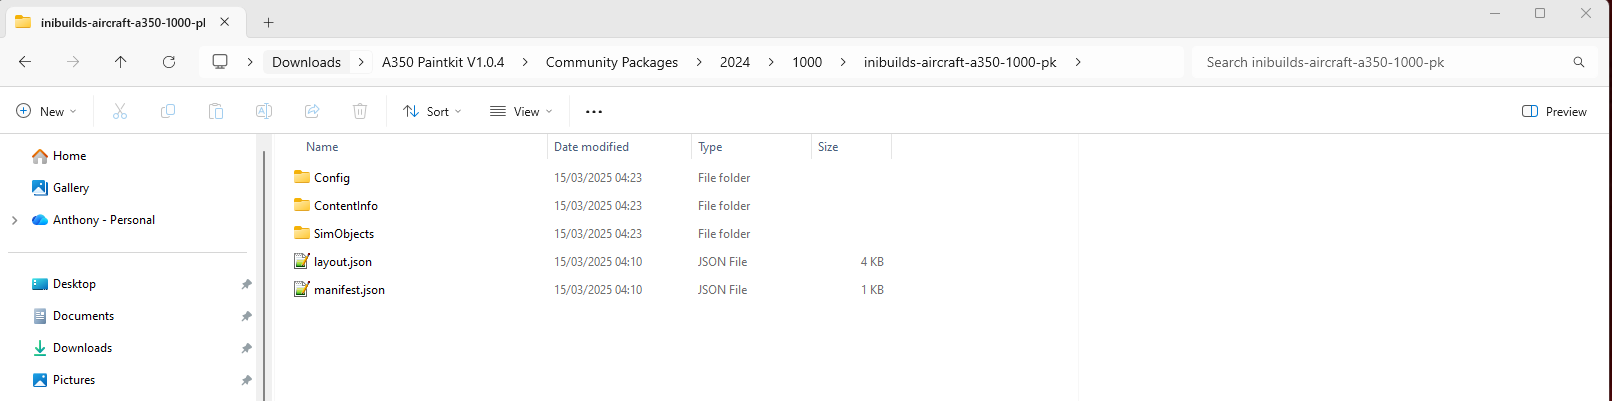Sort by the Date modified column header

(591, 147)
